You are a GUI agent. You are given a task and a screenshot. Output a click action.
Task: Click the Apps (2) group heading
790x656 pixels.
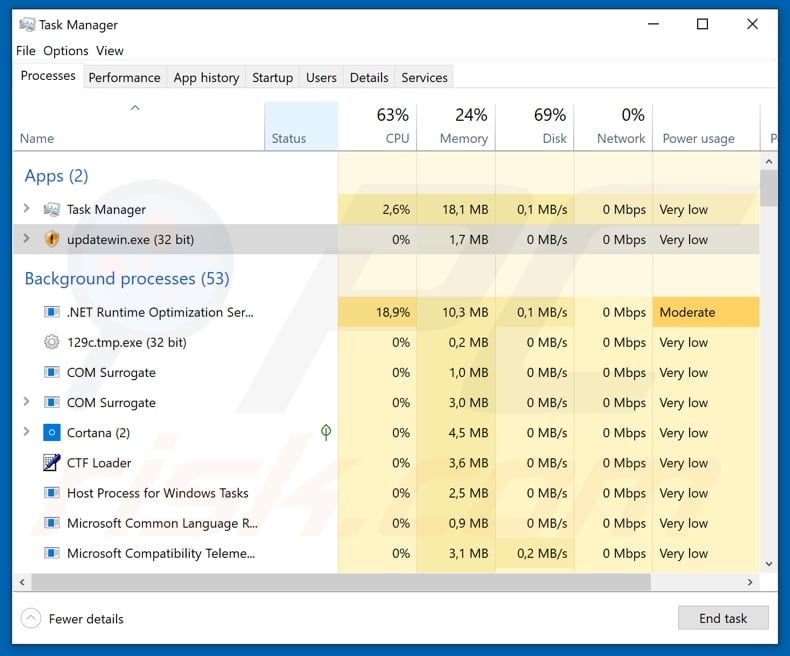(x=56, y=176)
